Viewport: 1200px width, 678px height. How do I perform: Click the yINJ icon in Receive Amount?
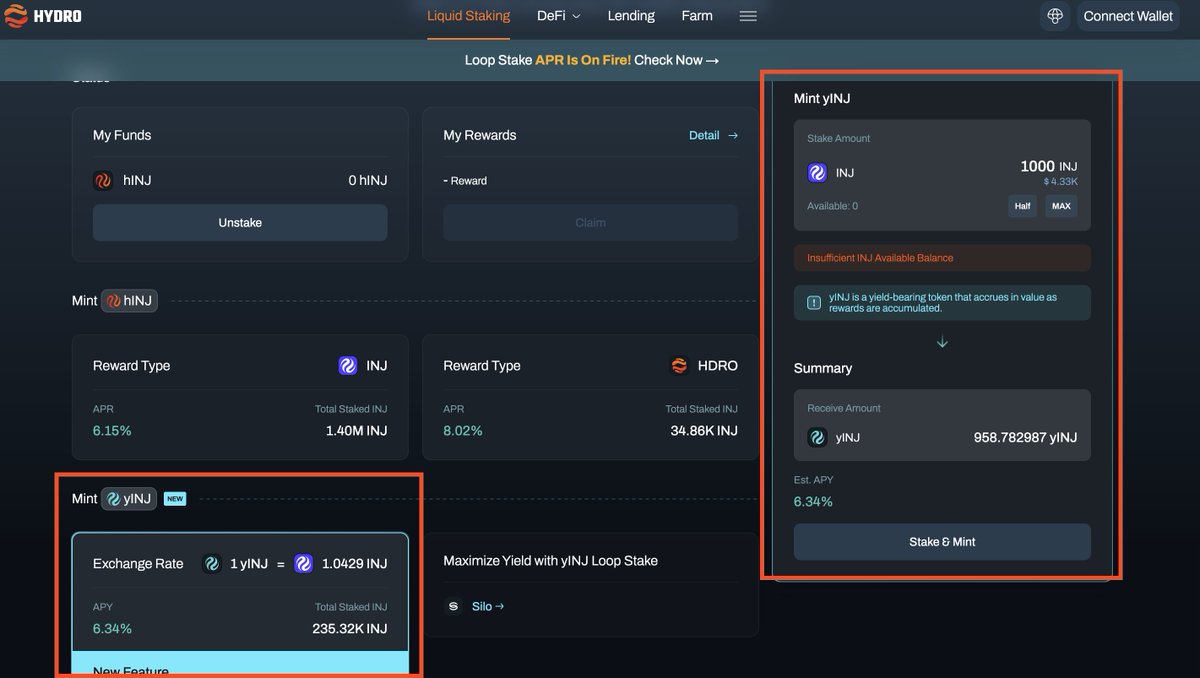817,438
